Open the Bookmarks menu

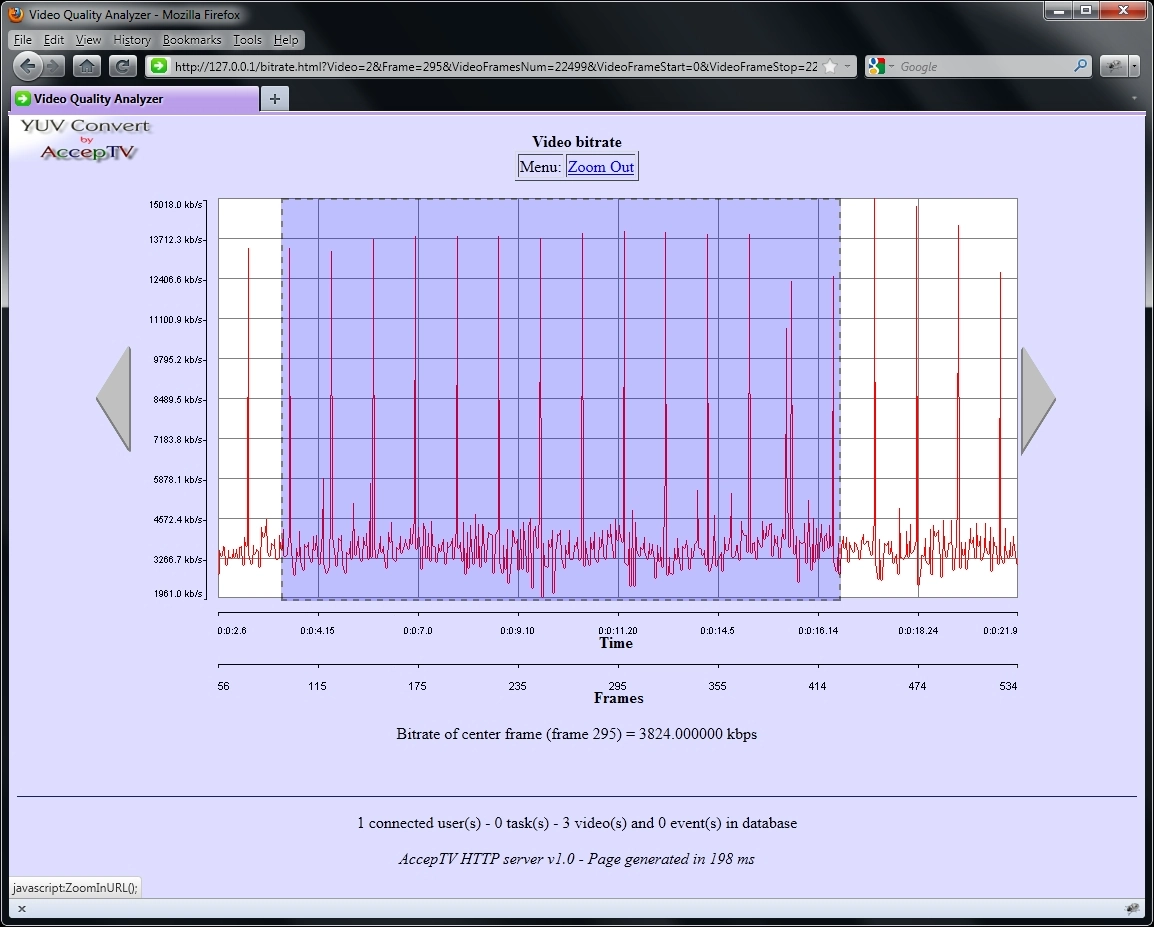point(191,40)
